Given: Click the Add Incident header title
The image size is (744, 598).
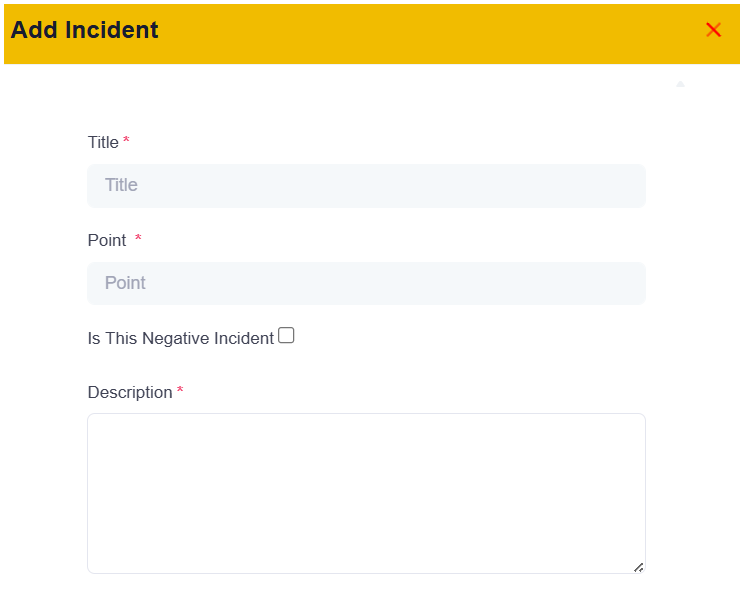Looking at the screenshot, I should point(84,30).
